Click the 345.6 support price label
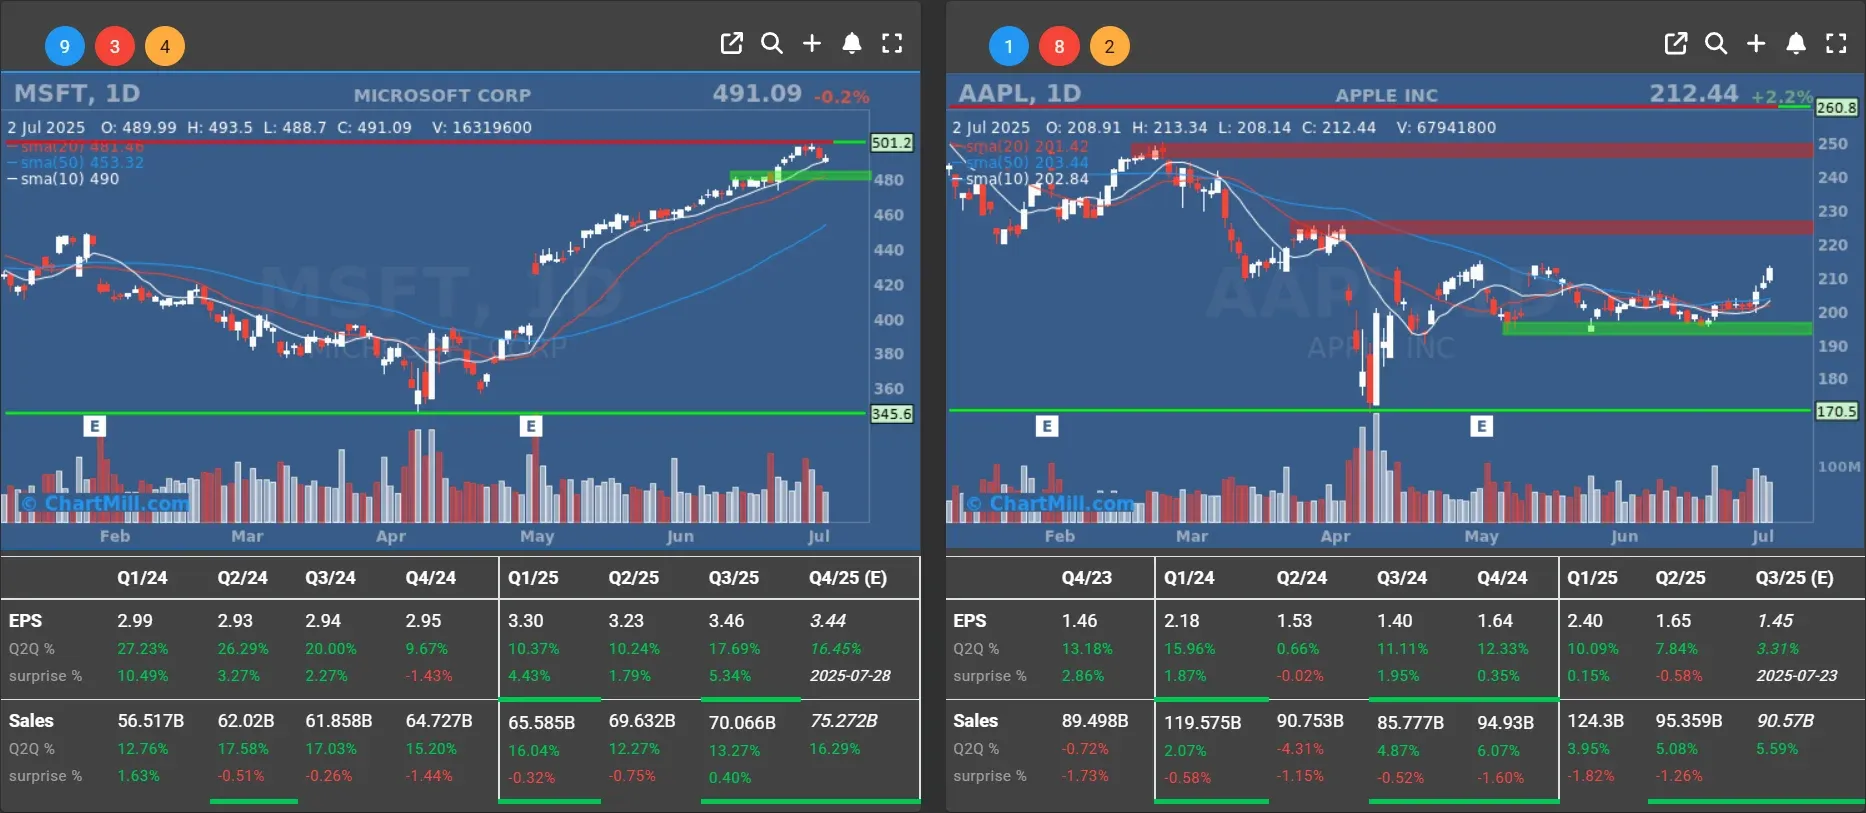 [x=891, y=414]
